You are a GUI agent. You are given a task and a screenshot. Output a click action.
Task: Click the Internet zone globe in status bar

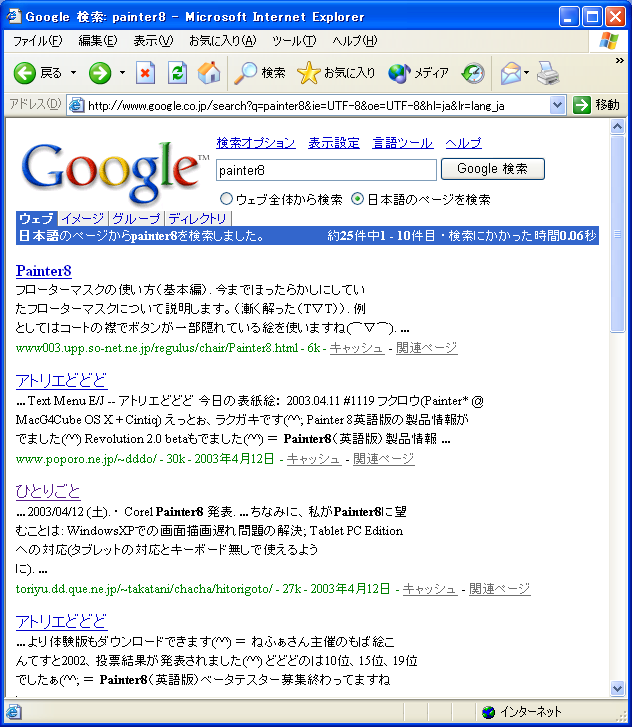(488, 712)
